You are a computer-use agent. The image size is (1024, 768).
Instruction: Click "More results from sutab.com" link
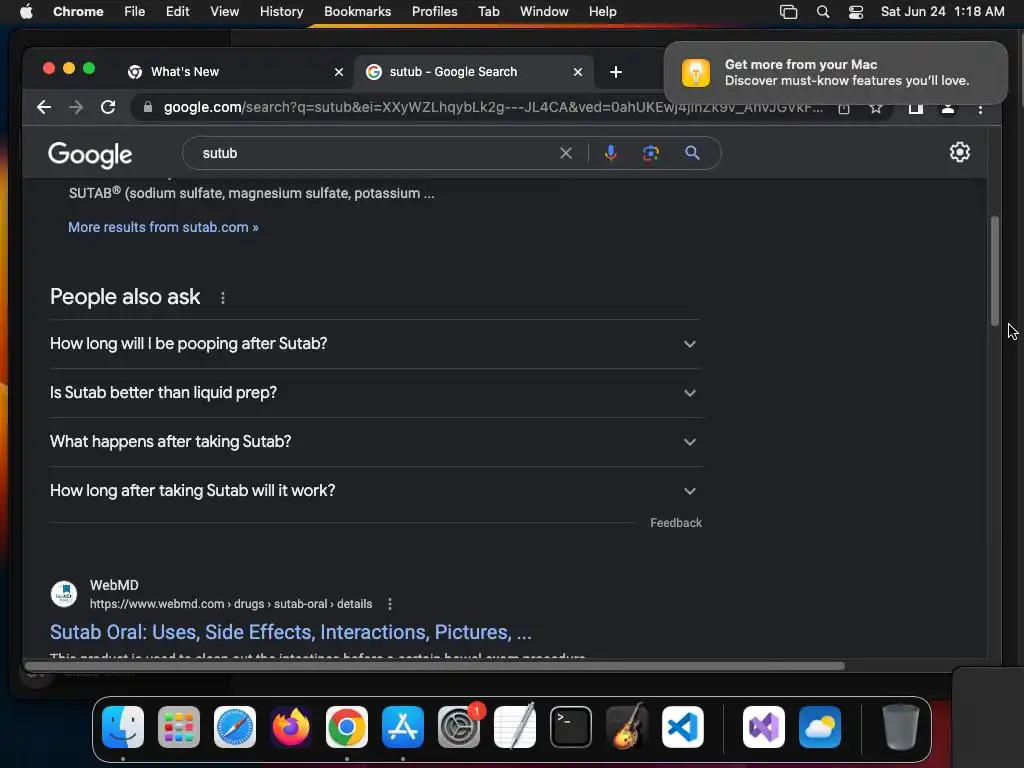point(163,227)
